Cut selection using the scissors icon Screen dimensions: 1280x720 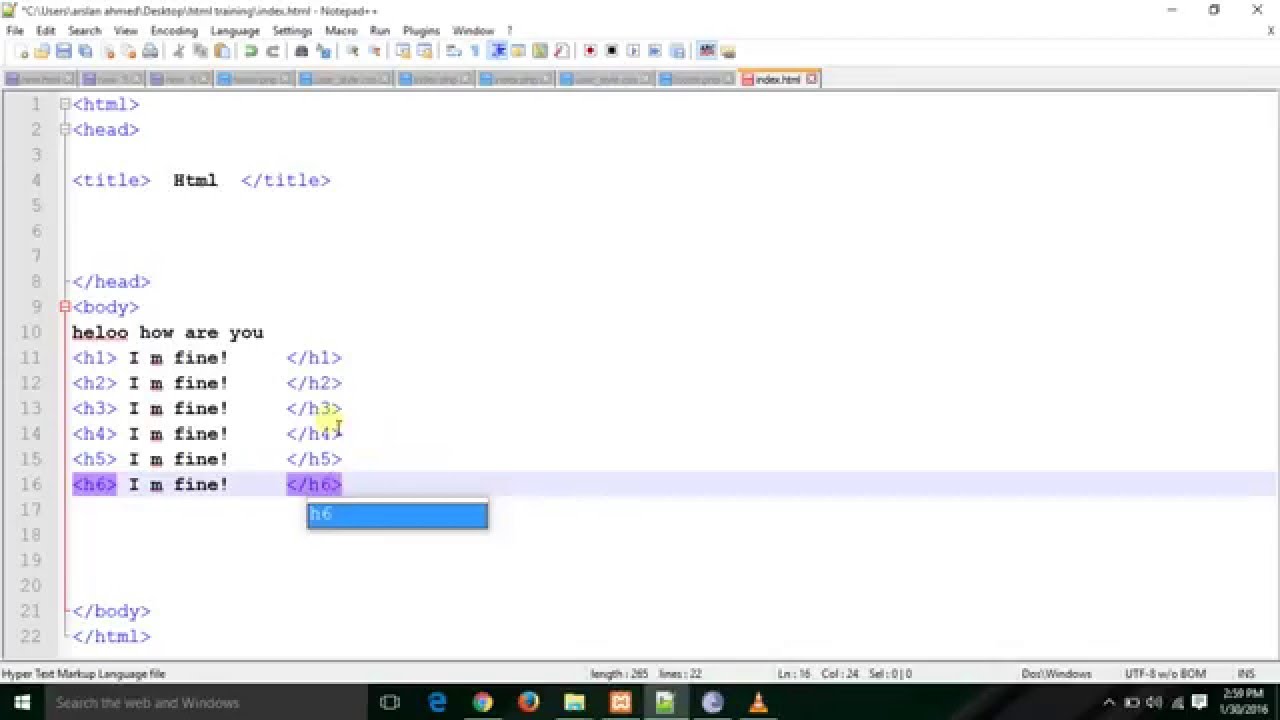click(180, 51)
